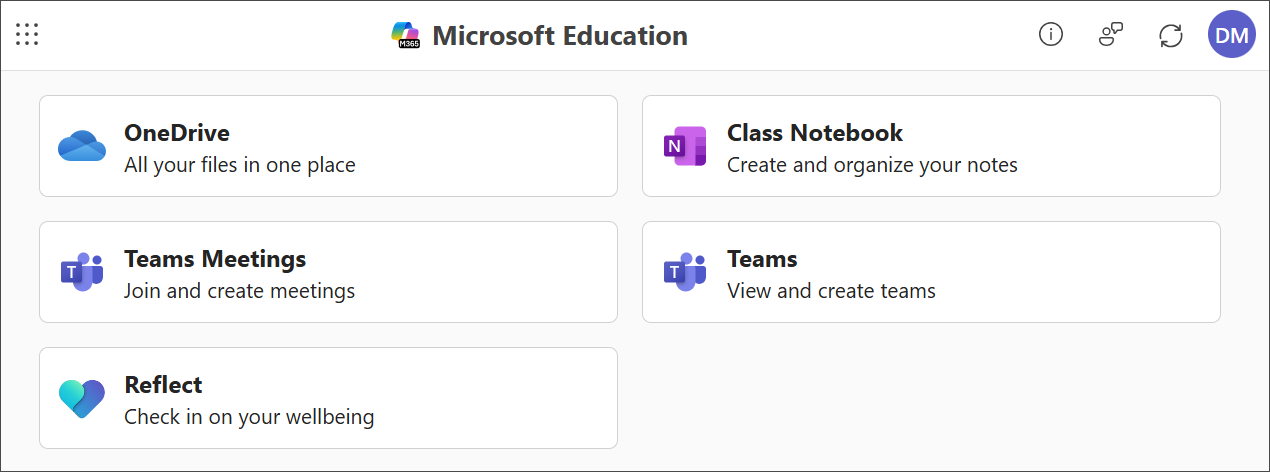Click the Microsoft Education title text
This screenshot has width=1270, height=472.
(560, 36)
